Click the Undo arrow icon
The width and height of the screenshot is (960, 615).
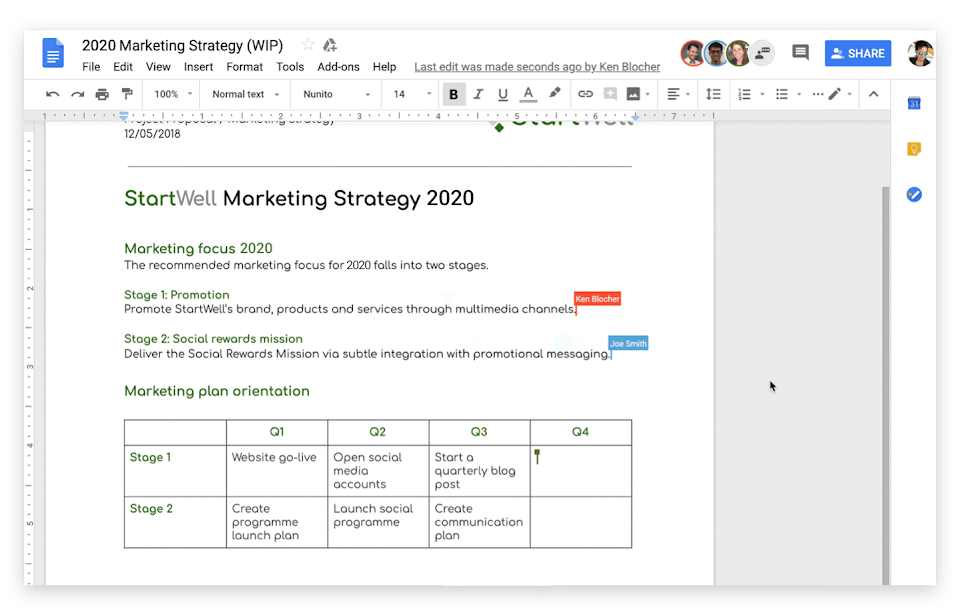point(52,94)
